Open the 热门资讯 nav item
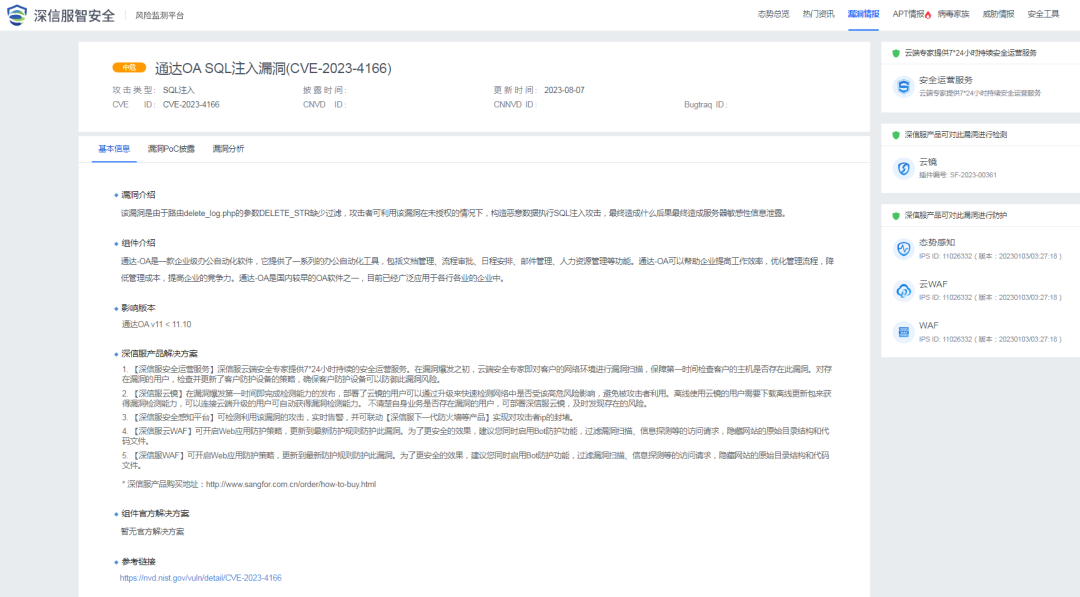The width and height of the screenshot is (1080, 597). click(x=818, y=14)
